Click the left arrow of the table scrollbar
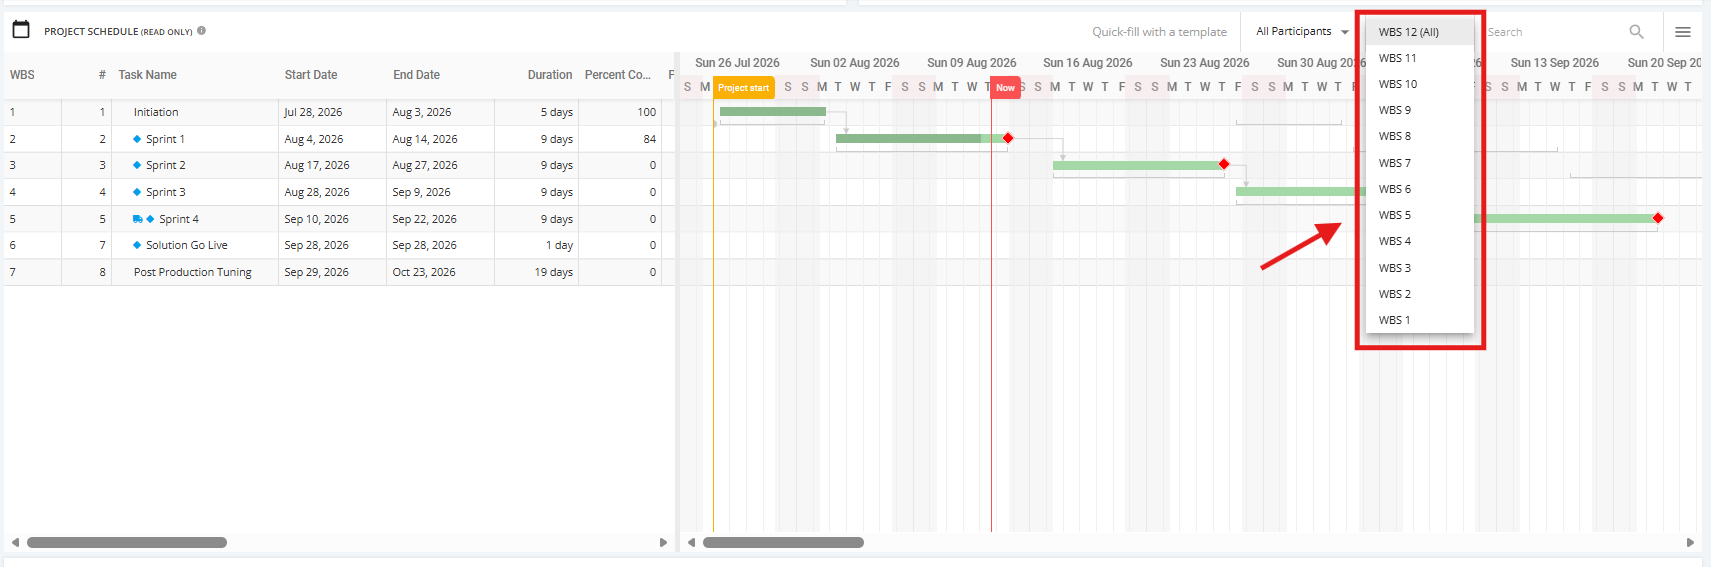This screenshot has height=567, width=1711. (x=15, y=542)
